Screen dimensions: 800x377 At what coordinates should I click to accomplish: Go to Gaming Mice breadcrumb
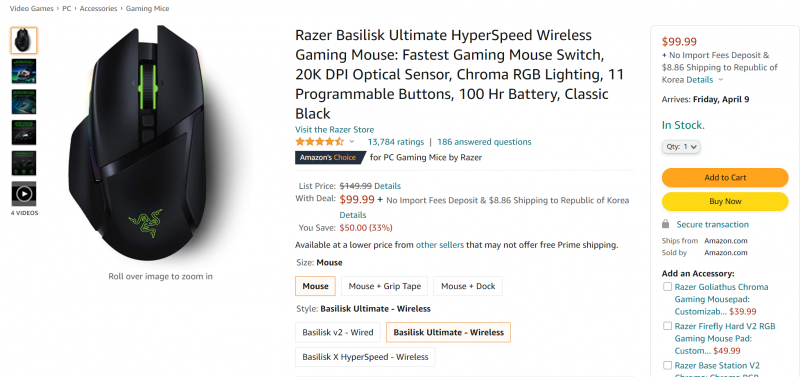point(147,9)
